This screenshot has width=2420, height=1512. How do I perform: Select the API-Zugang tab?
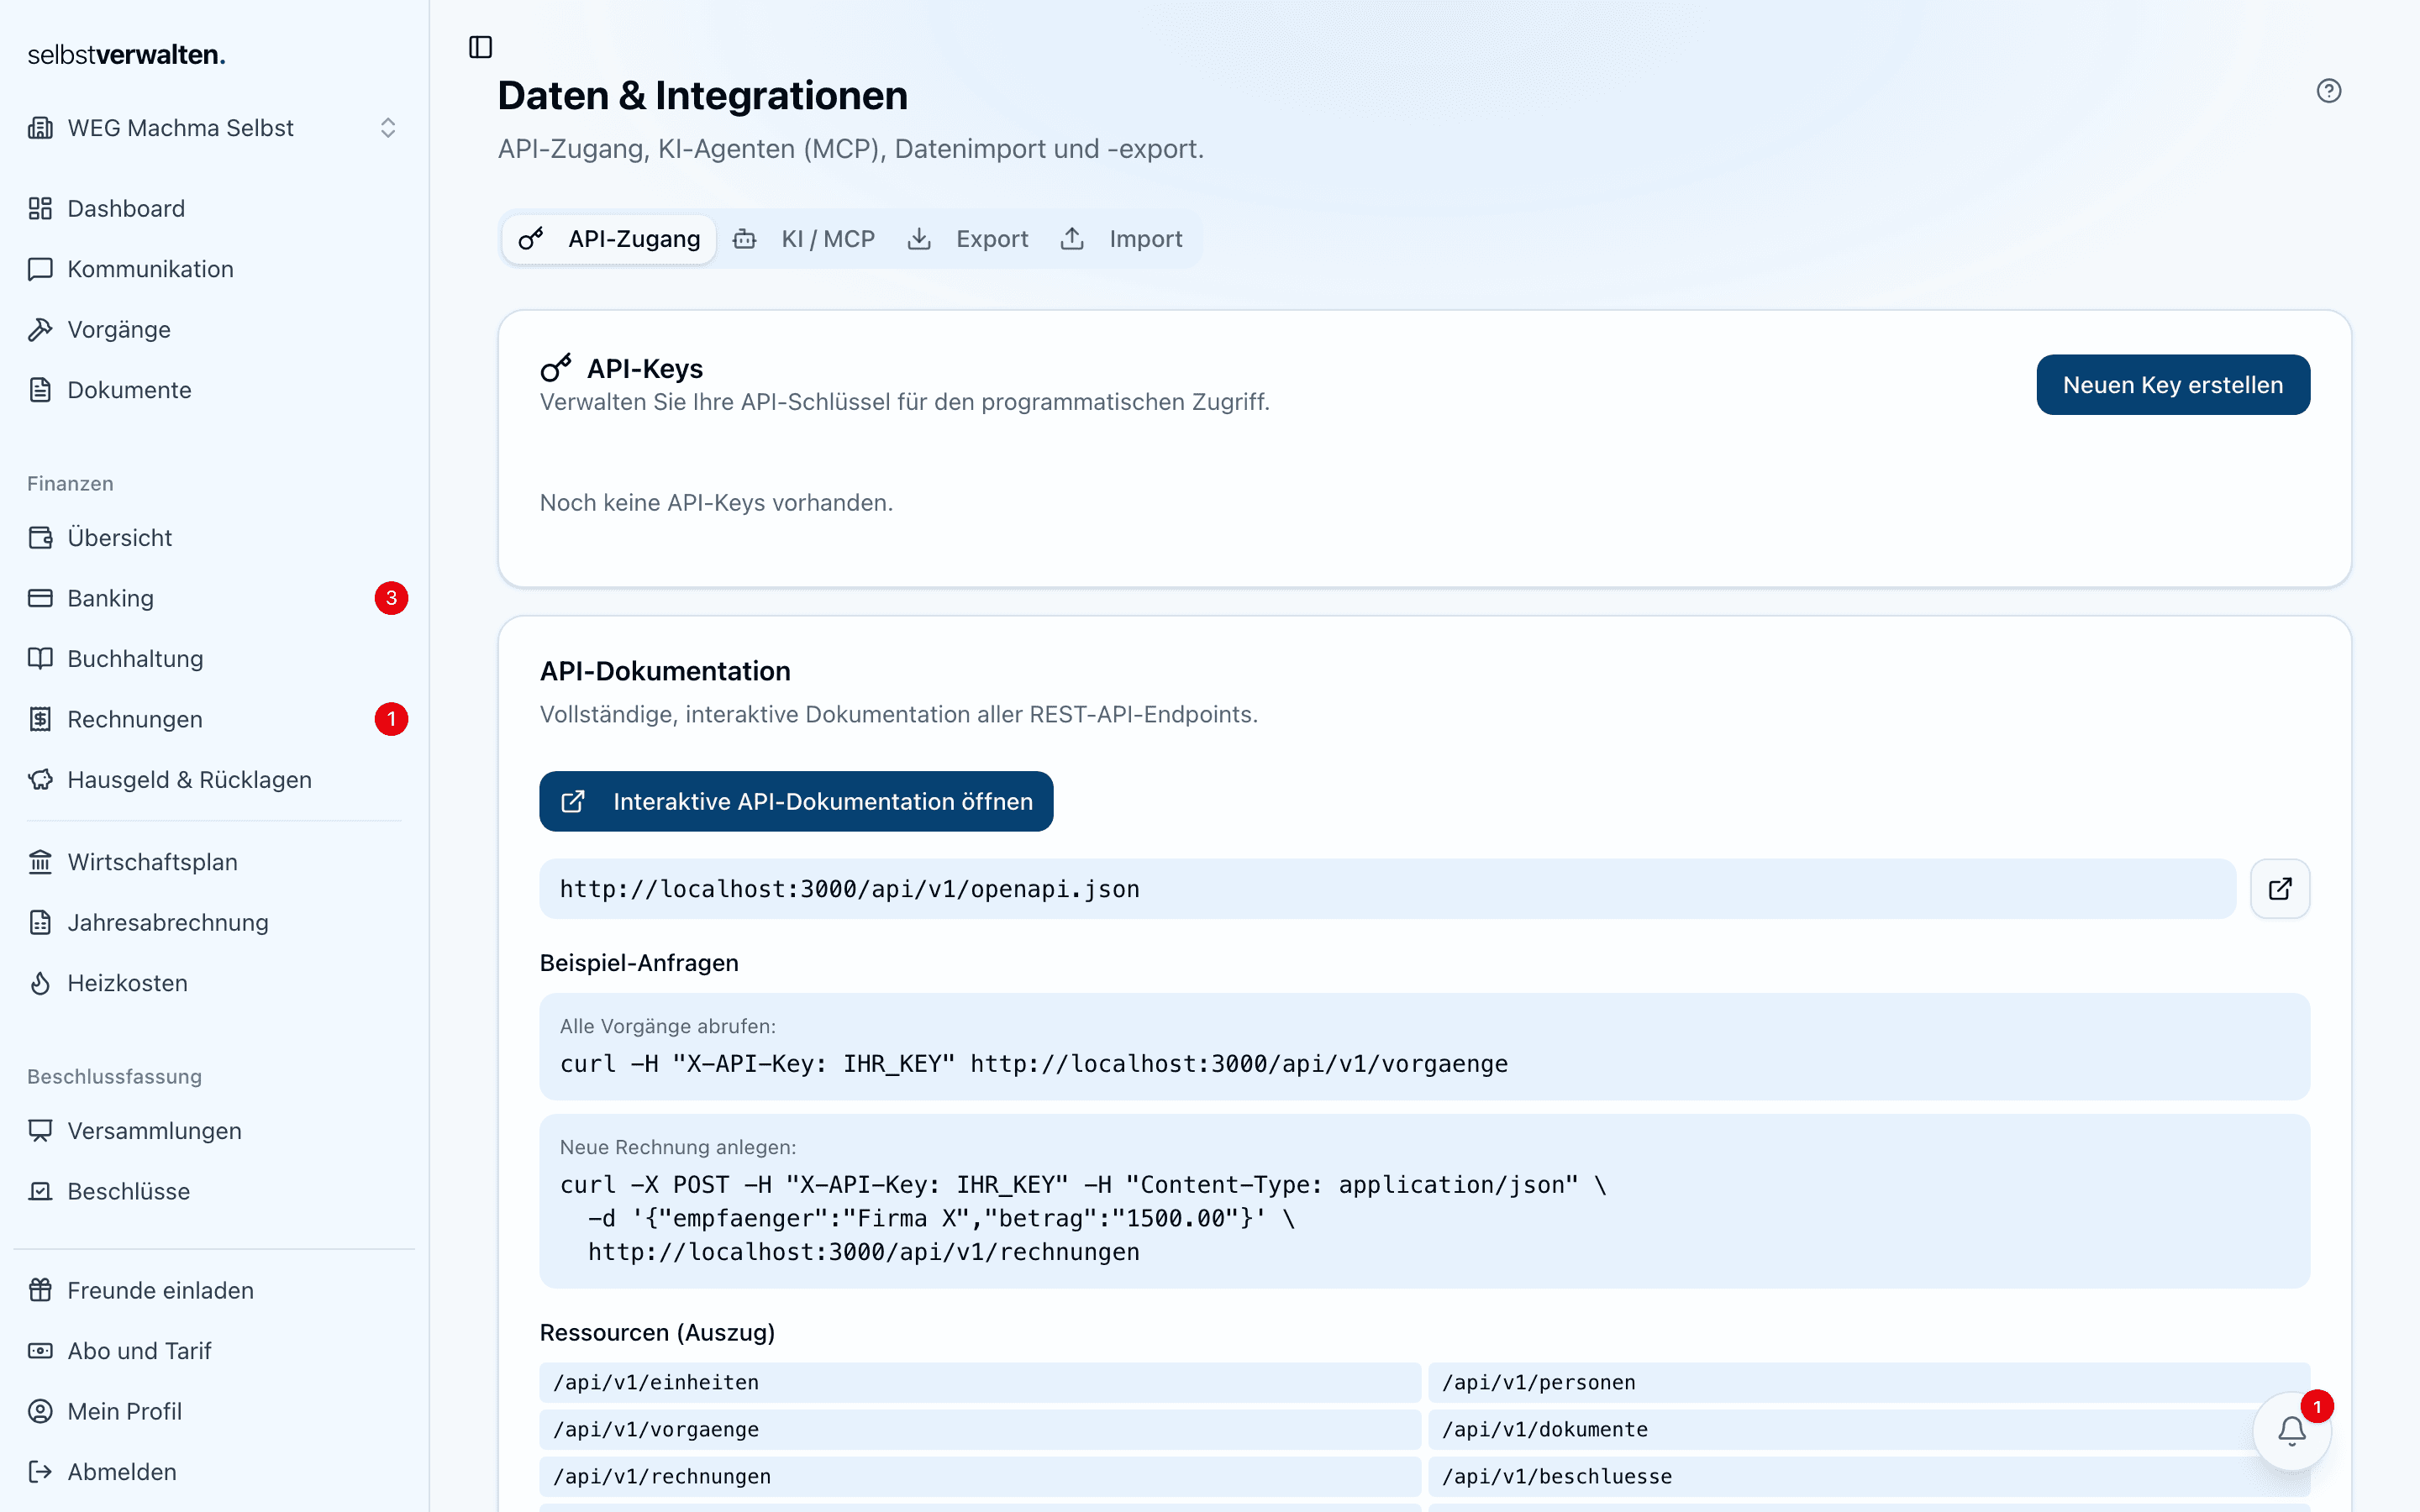point(609,239)
